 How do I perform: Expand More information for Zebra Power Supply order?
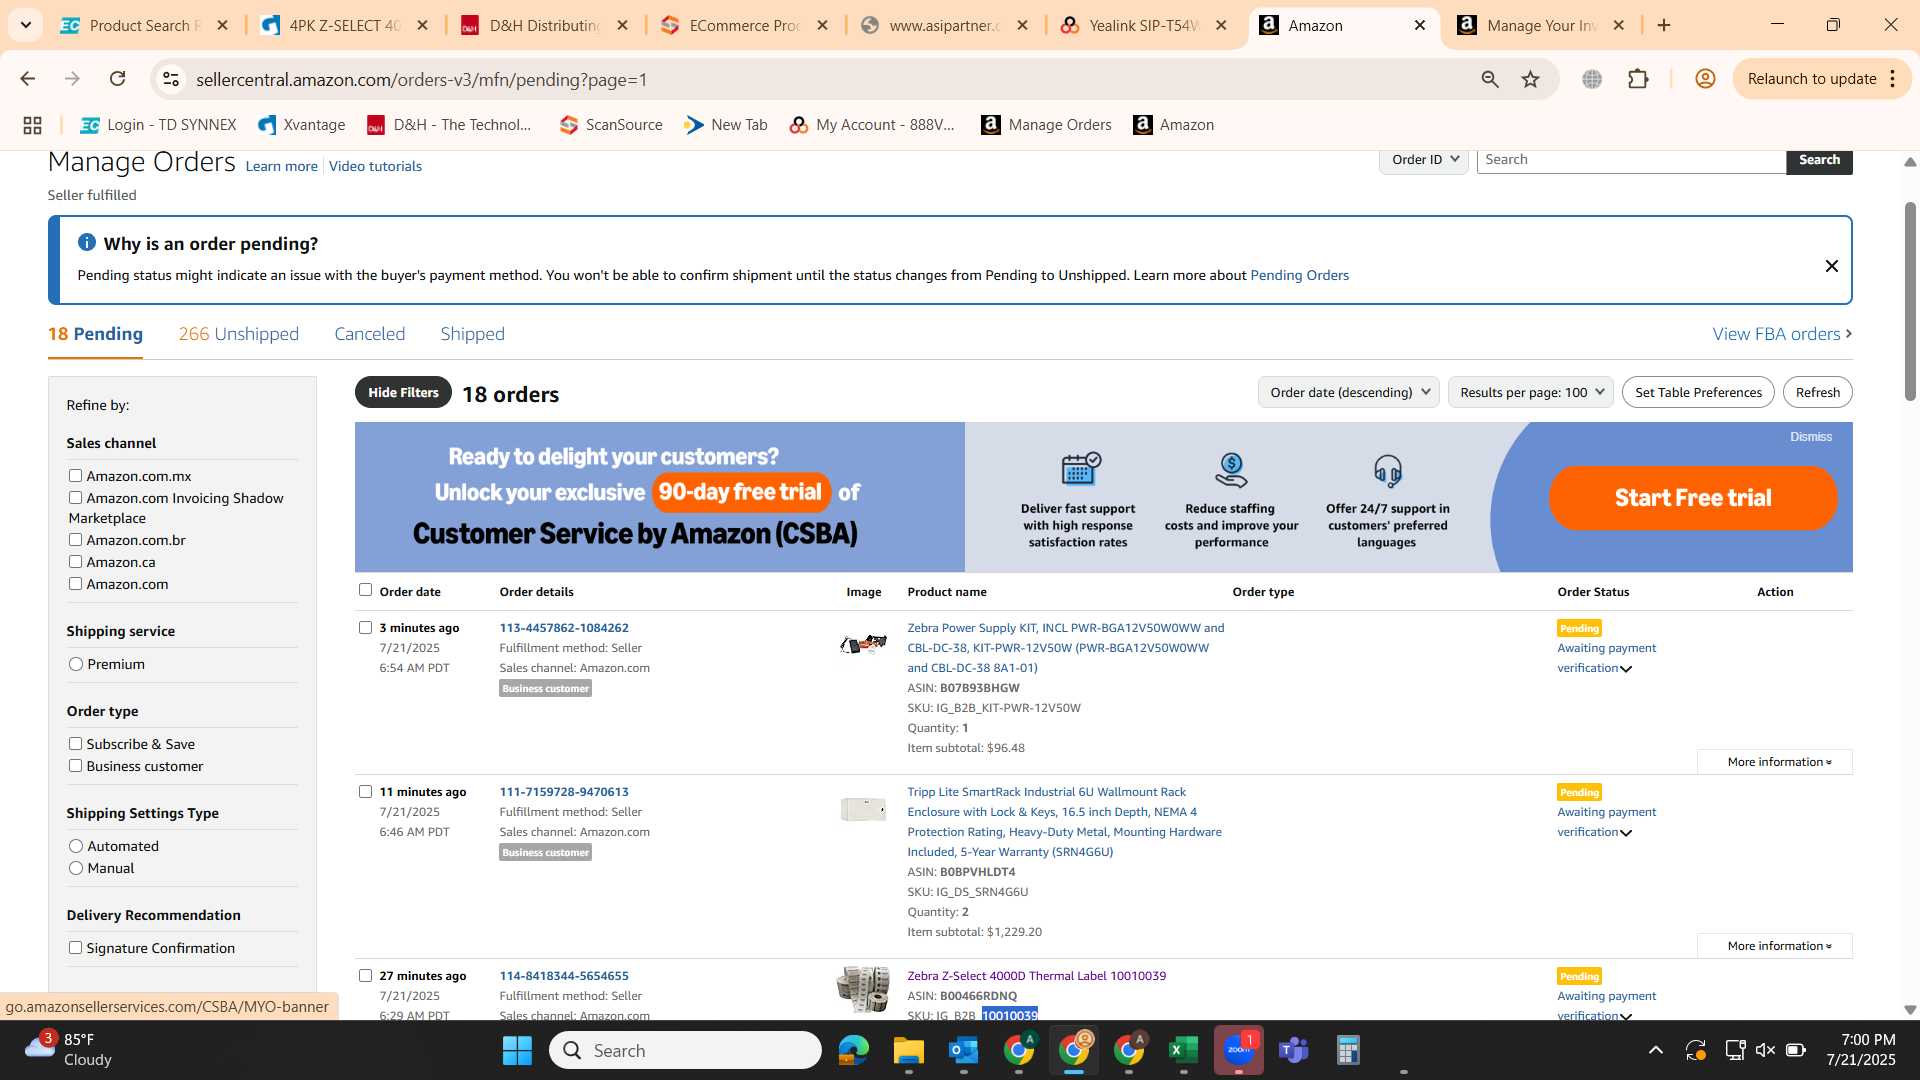[x=1775, y=762]
